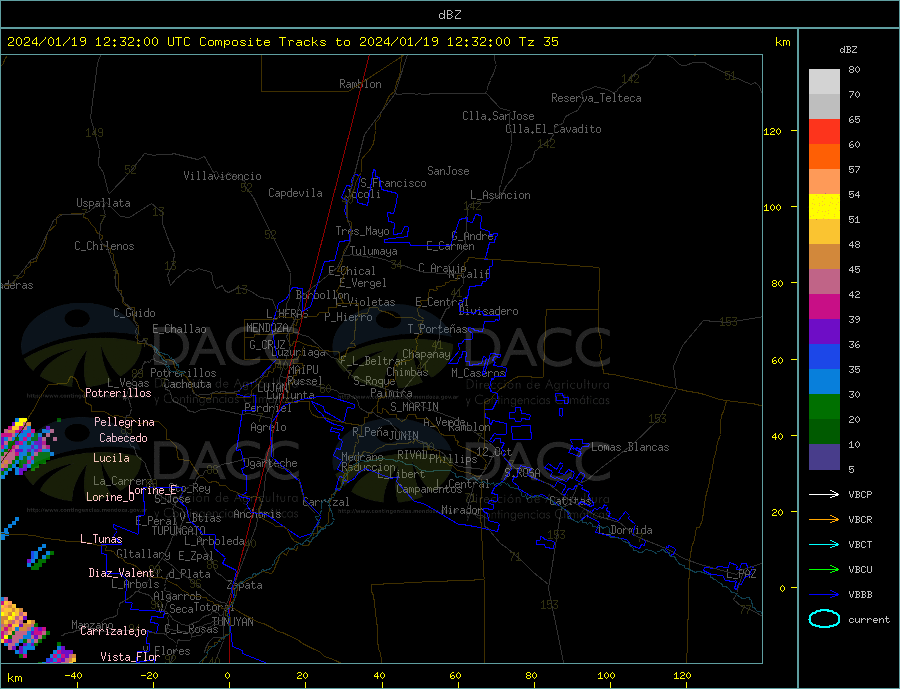Click the dBZ title at top
The width and height of the screenshot is (900, 689).
(x=449, y=15)
